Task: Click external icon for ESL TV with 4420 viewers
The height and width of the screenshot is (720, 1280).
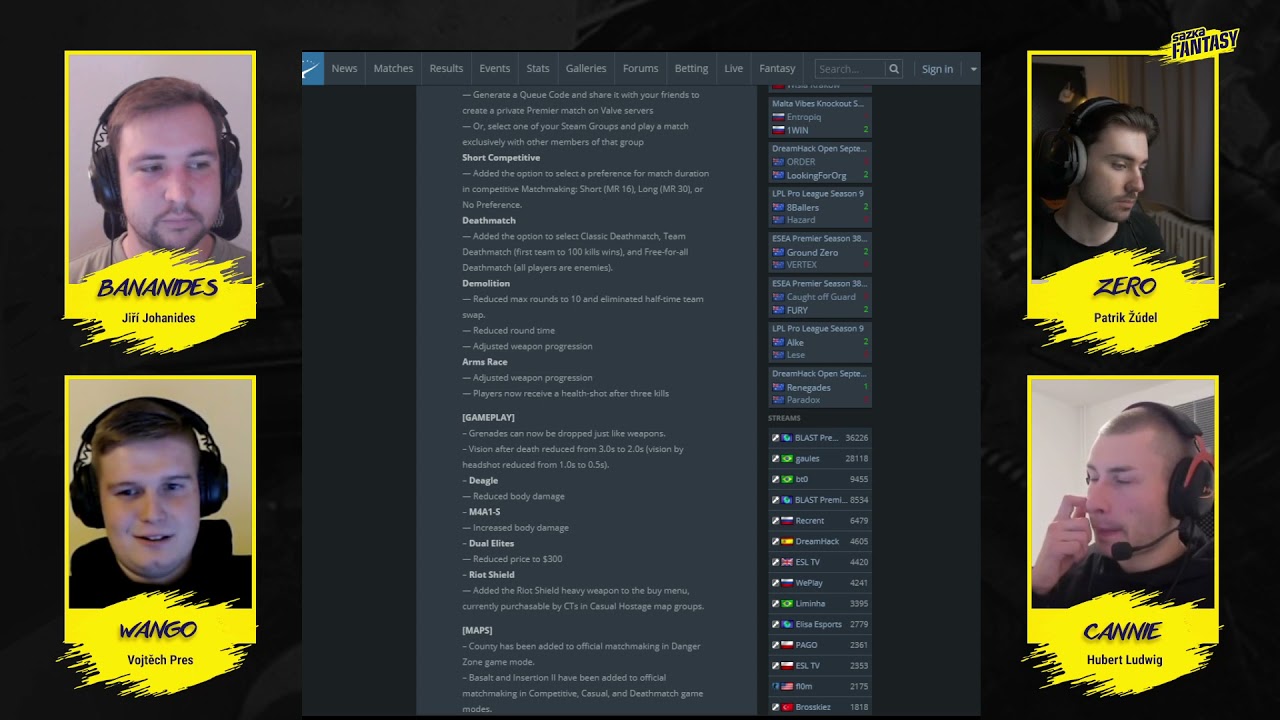Action: pyautogui.click(x=775, y=562)
